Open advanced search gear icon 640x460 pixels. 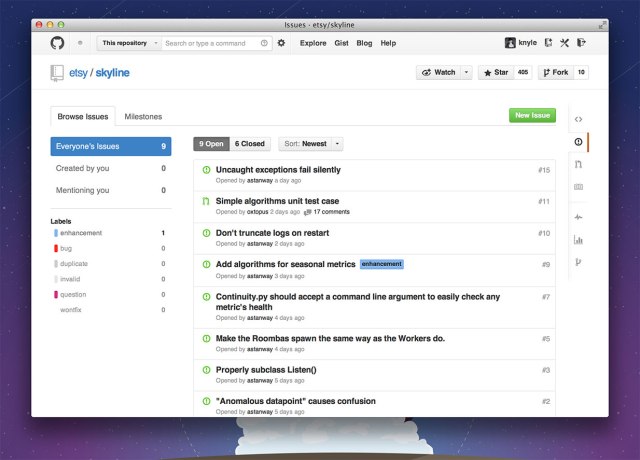281,43
